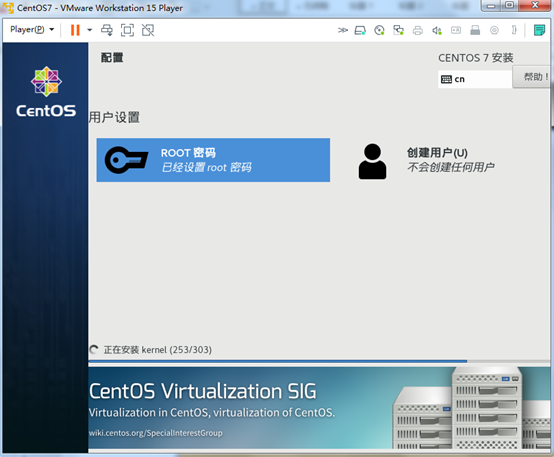
Task: Click the wiki.centos.org/SpecialInterestGroup link text
Action: [156, 433]
